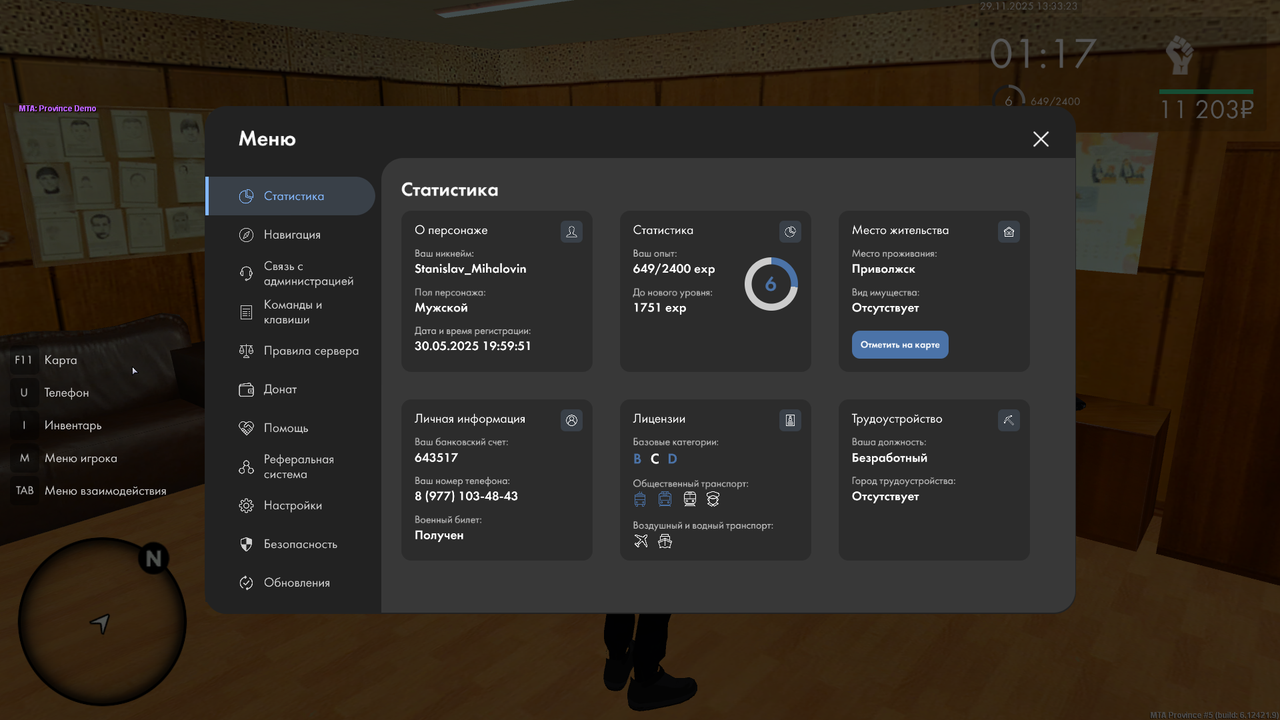This screenshot has height=720, width=1280.
Task: Click the license category D letter
Action: pyautogui.click(x=673, y=459)
